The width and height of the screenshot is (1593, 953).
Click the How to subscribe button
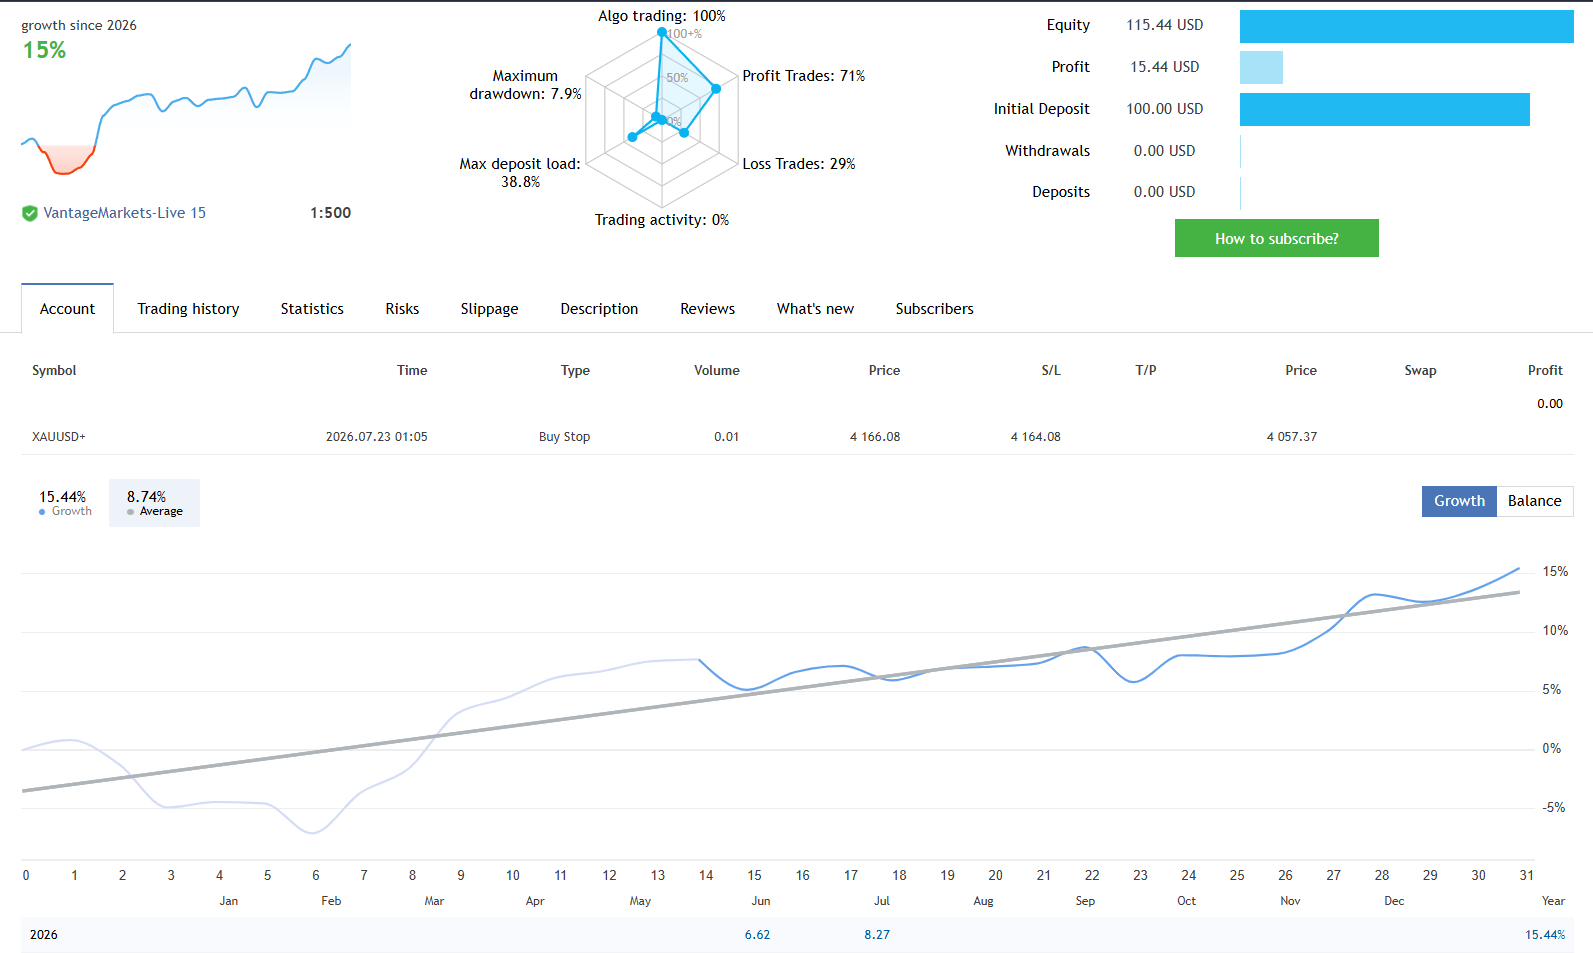(1277, 238)
